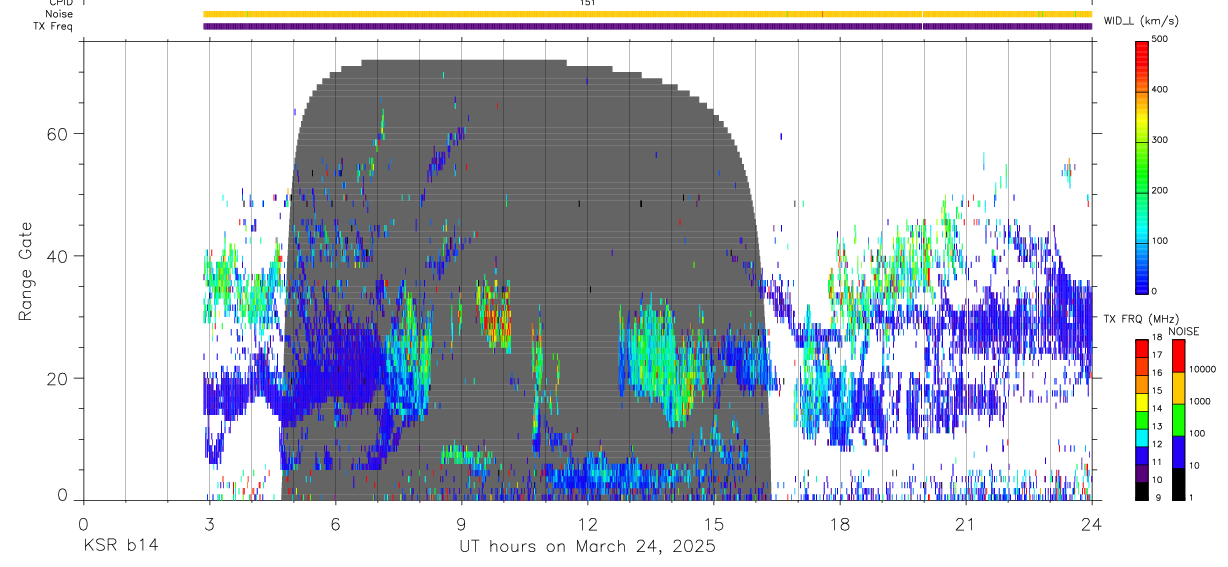Click the blue NOISE segment between 10 and 100
The width and height of the screenshot is (1228, 567).
(1178, 452)
